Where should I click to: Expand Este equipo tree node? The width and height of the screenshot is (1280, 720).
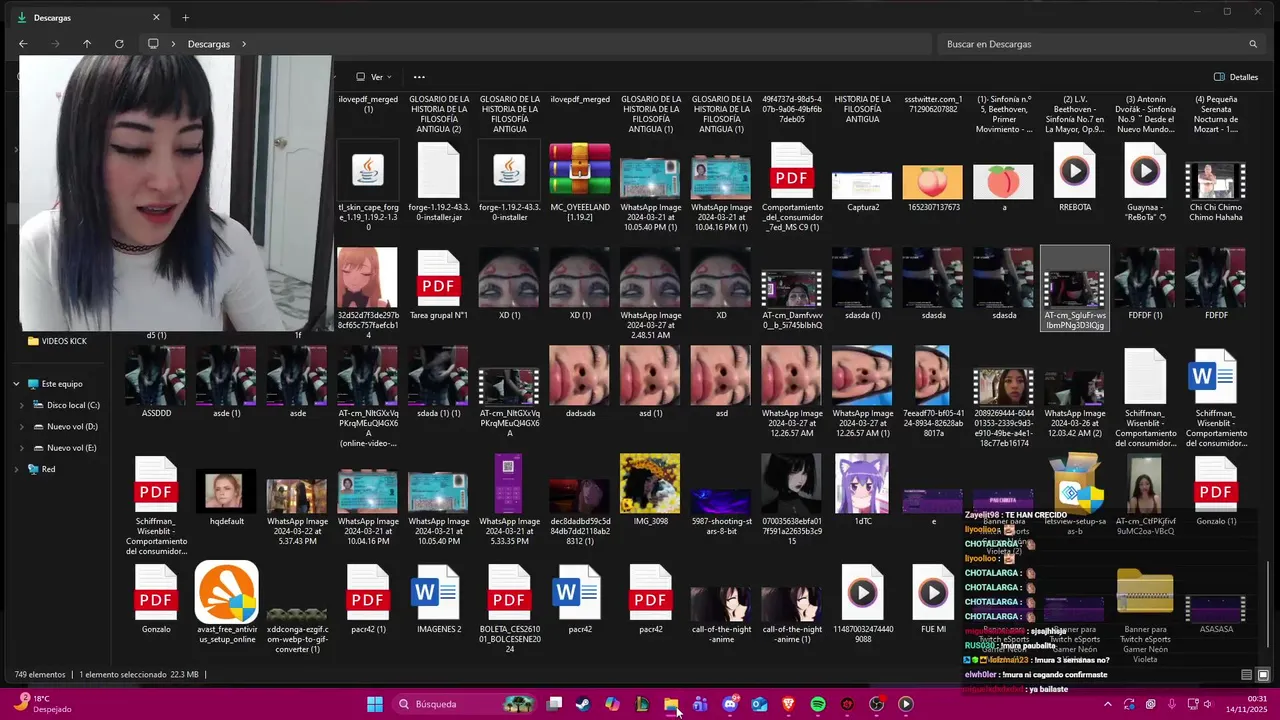click(16, 384)
